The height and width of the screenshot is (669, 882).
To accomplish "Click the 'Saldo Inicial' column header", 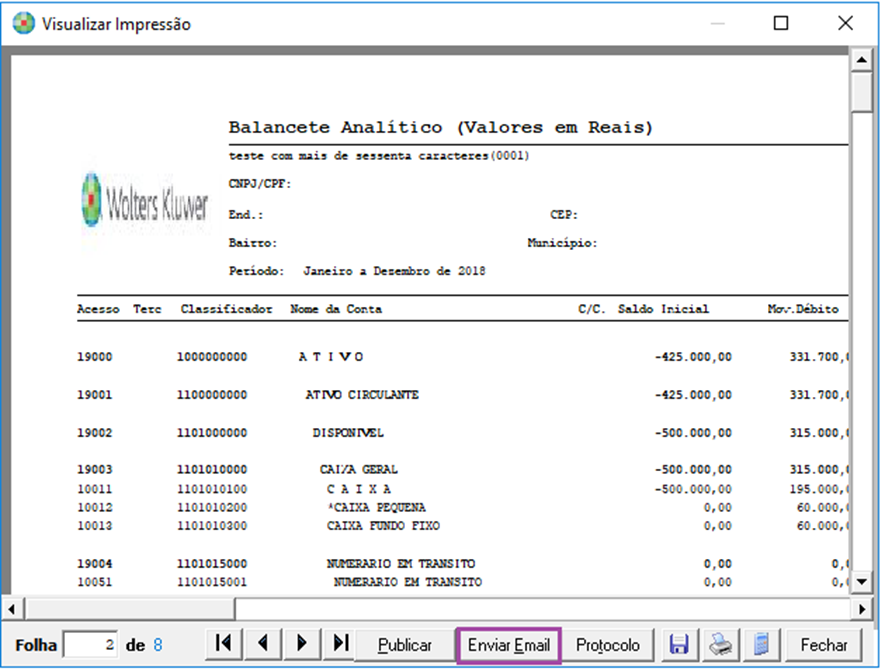I will pyautogui.click(x=663, y=309).
